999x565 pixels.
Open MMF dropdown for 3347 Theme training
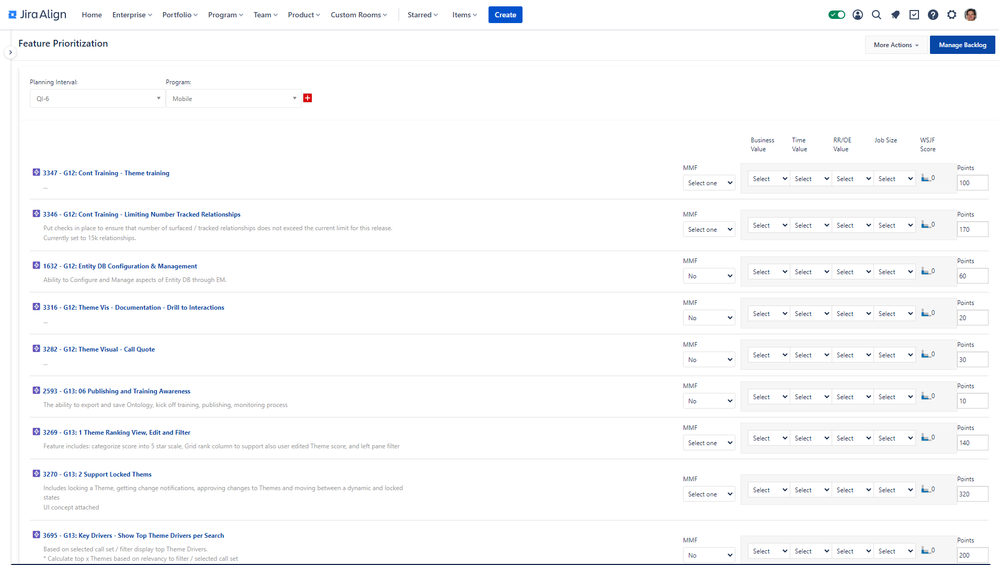tap(709, 183)
